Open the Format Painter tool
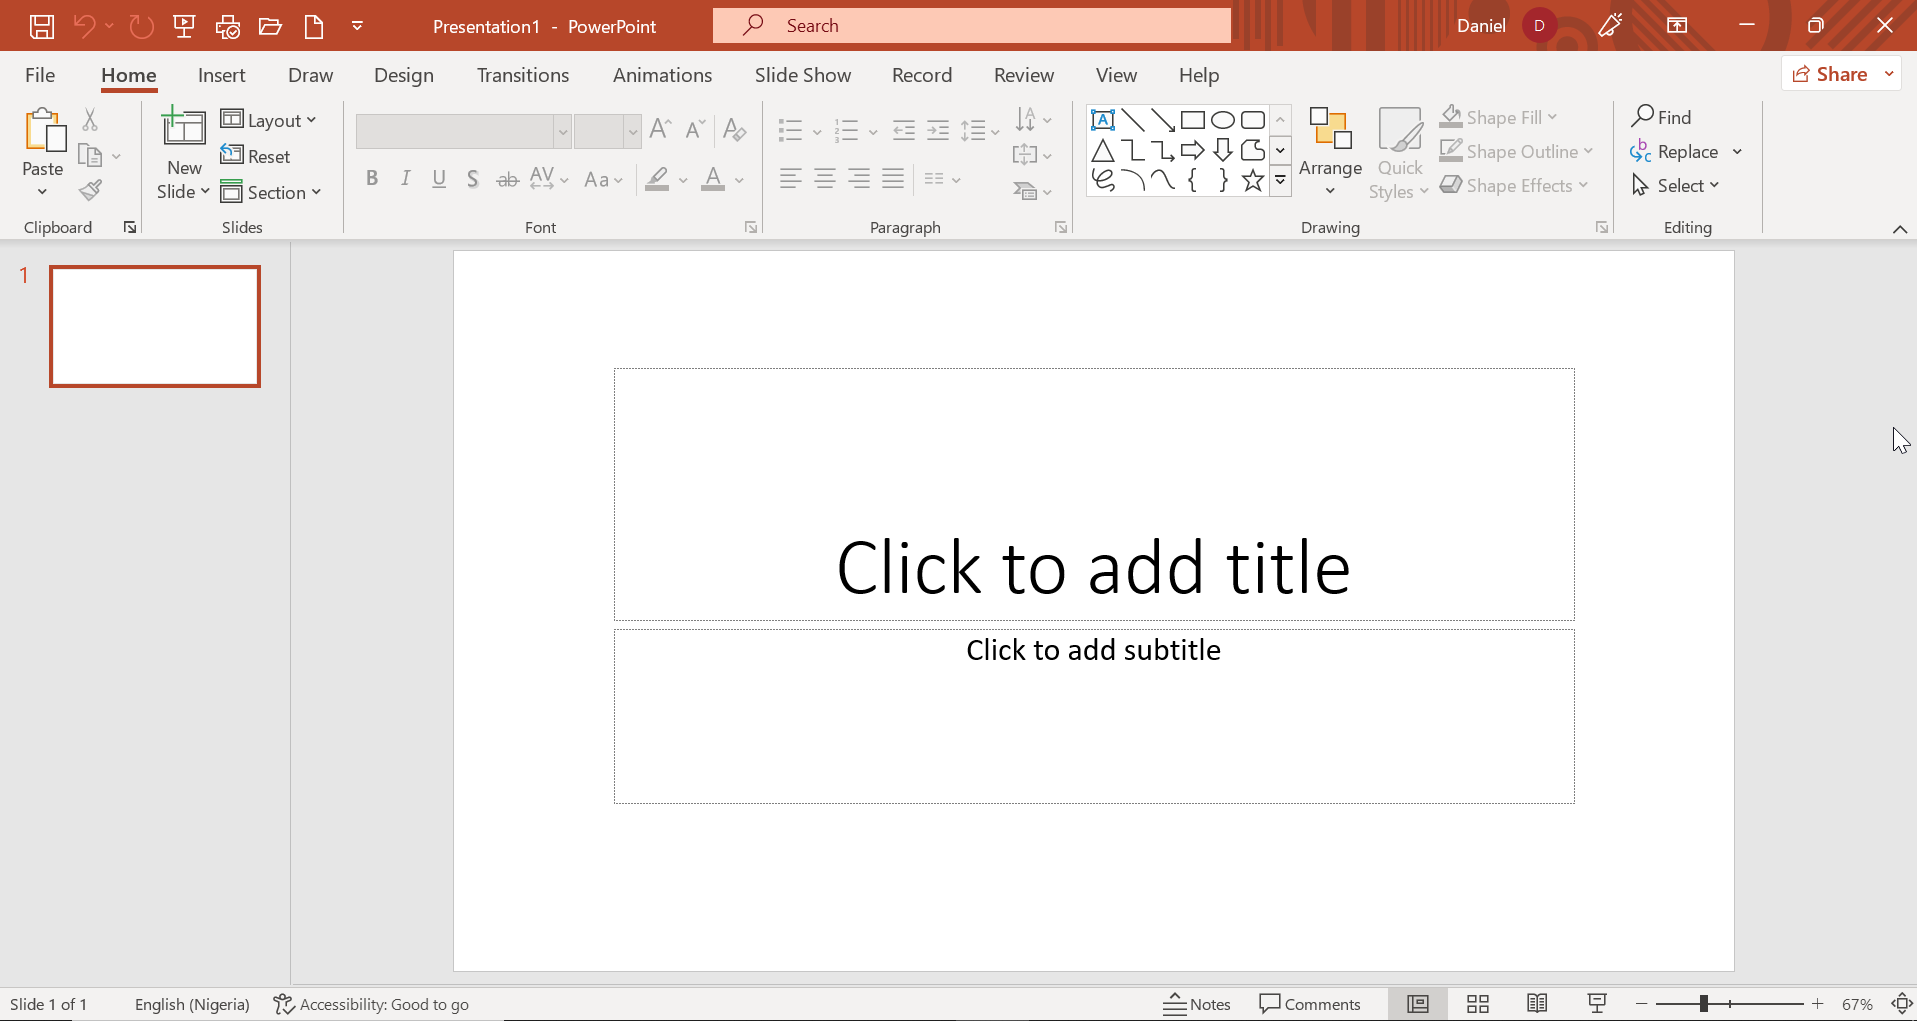Image resolution: width=1917 pixels, height=1021 pixels. click(91, 190)
